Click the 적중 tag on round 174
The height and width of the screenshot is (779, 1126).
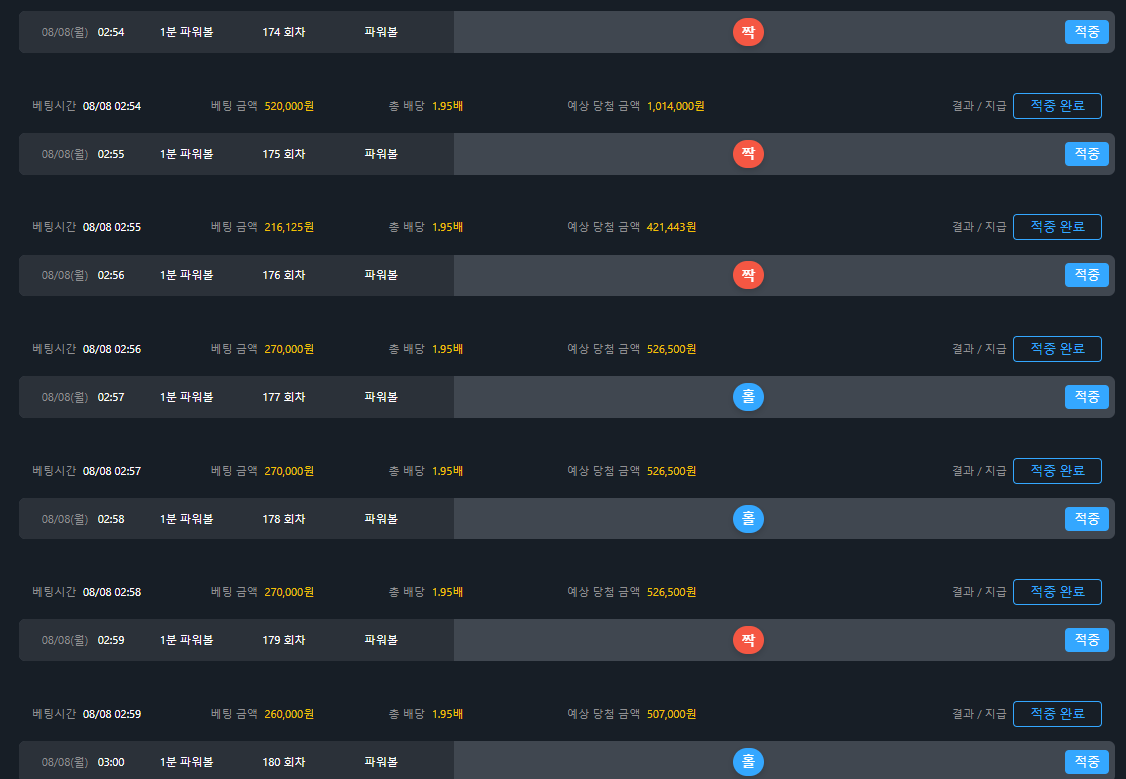[1086, 32]
